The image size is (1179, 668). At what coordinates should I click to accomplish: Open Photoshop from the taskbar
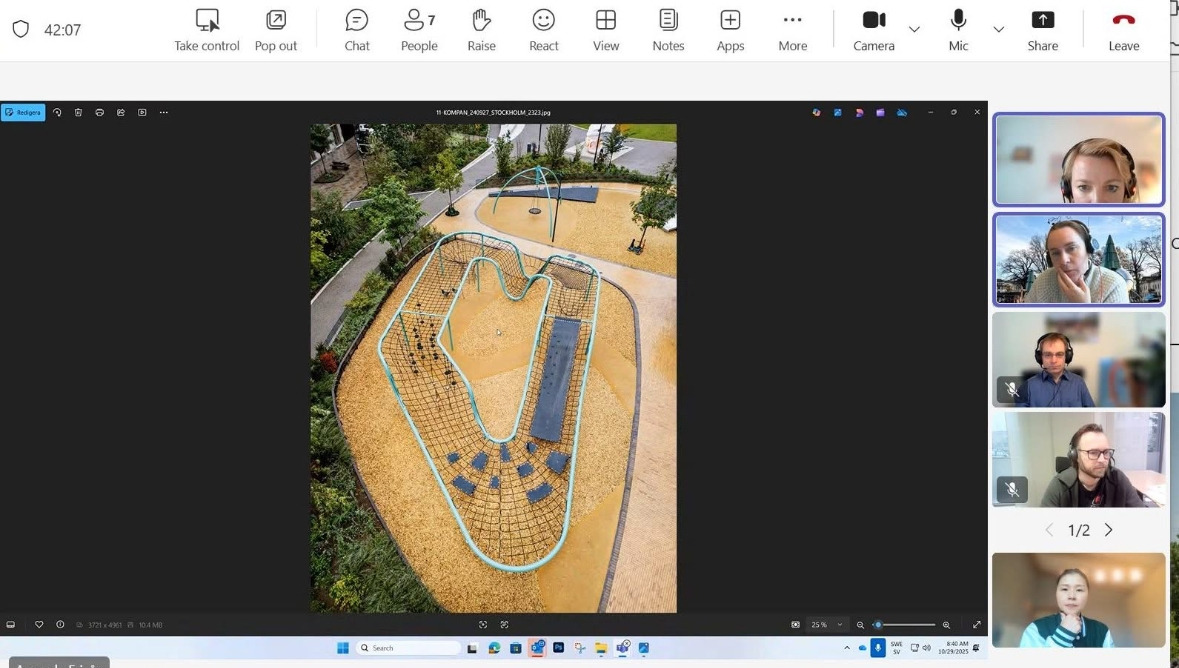coord(559,648)
